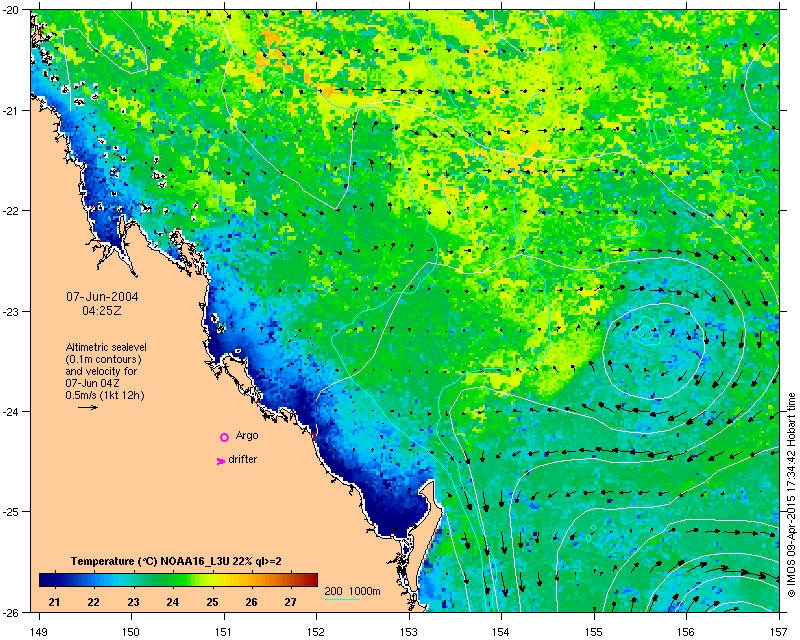Screen dimensions: 800x640
Task: Click the cyan 200 1000m depth contour legend line
Action: [342, 600]
